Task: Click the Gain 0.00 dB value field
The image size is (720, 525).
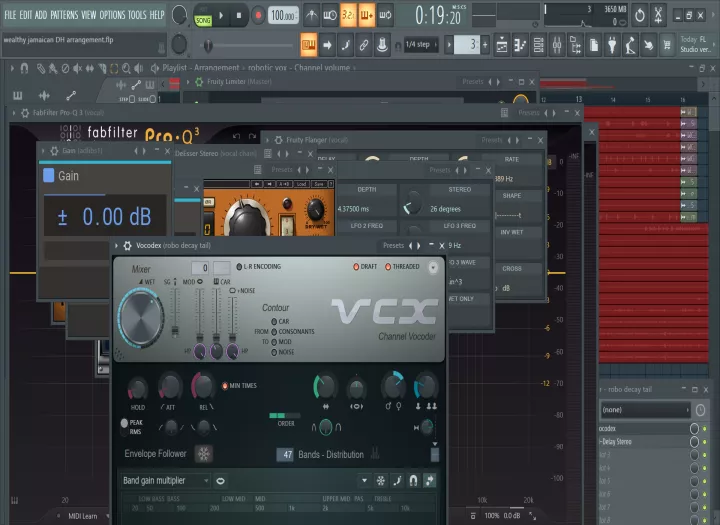Action: tap(105, 216)
